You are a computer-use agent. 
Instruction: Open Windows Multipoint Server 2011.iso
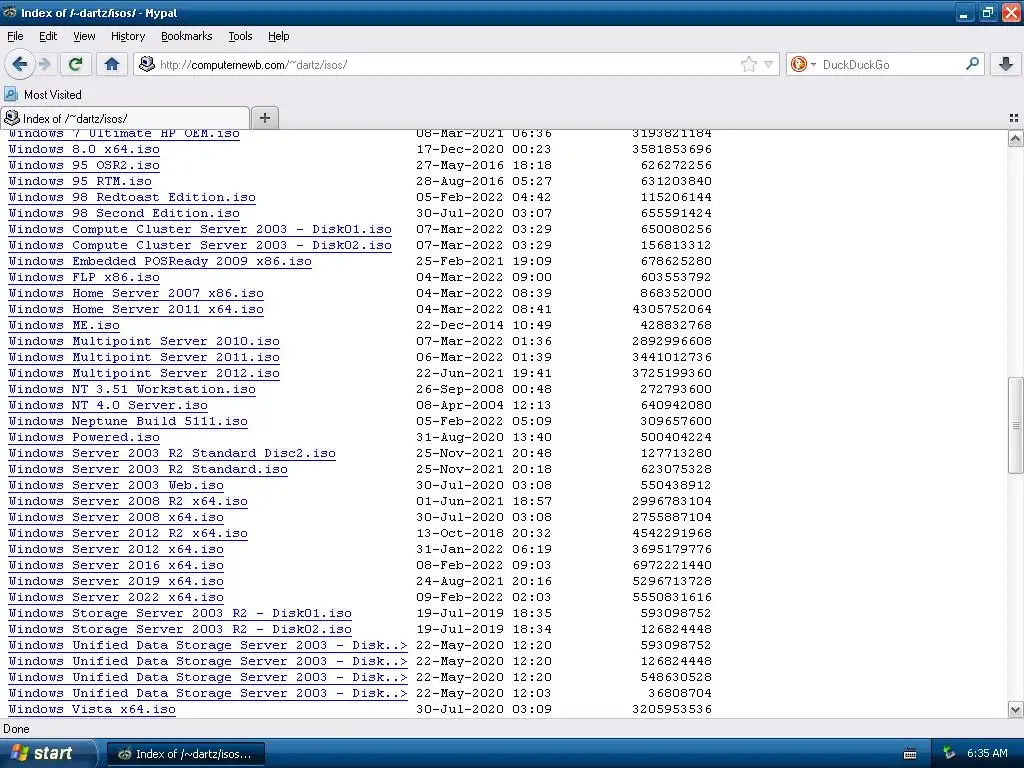click(144, 357)
